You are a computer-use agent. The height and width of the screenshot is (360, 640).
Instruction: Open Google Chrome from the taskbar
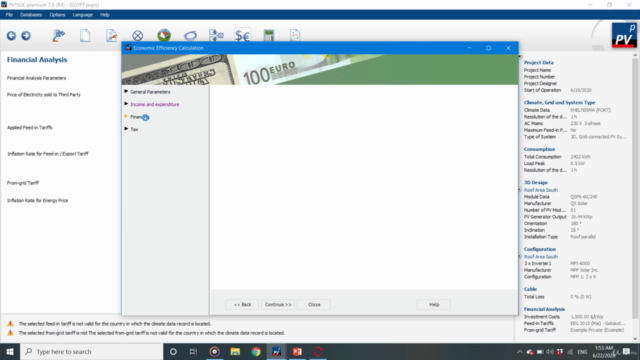pyautogui.click(x=256, y=351)
